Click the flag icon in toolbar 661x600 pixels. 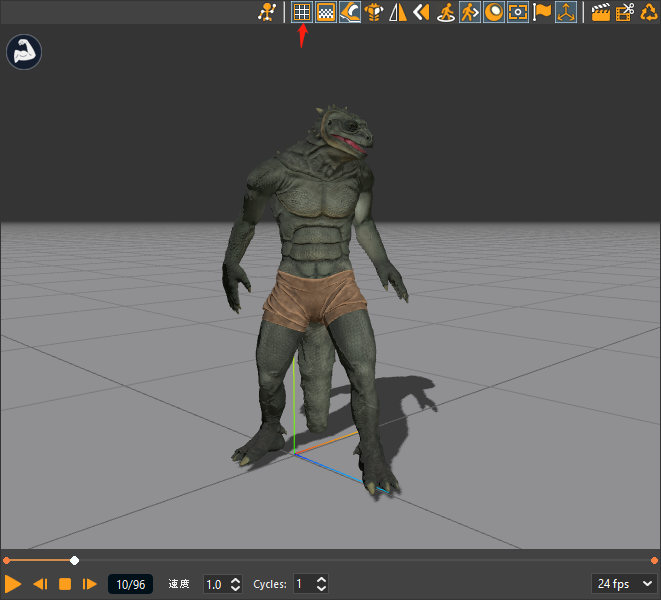[542, 12]
